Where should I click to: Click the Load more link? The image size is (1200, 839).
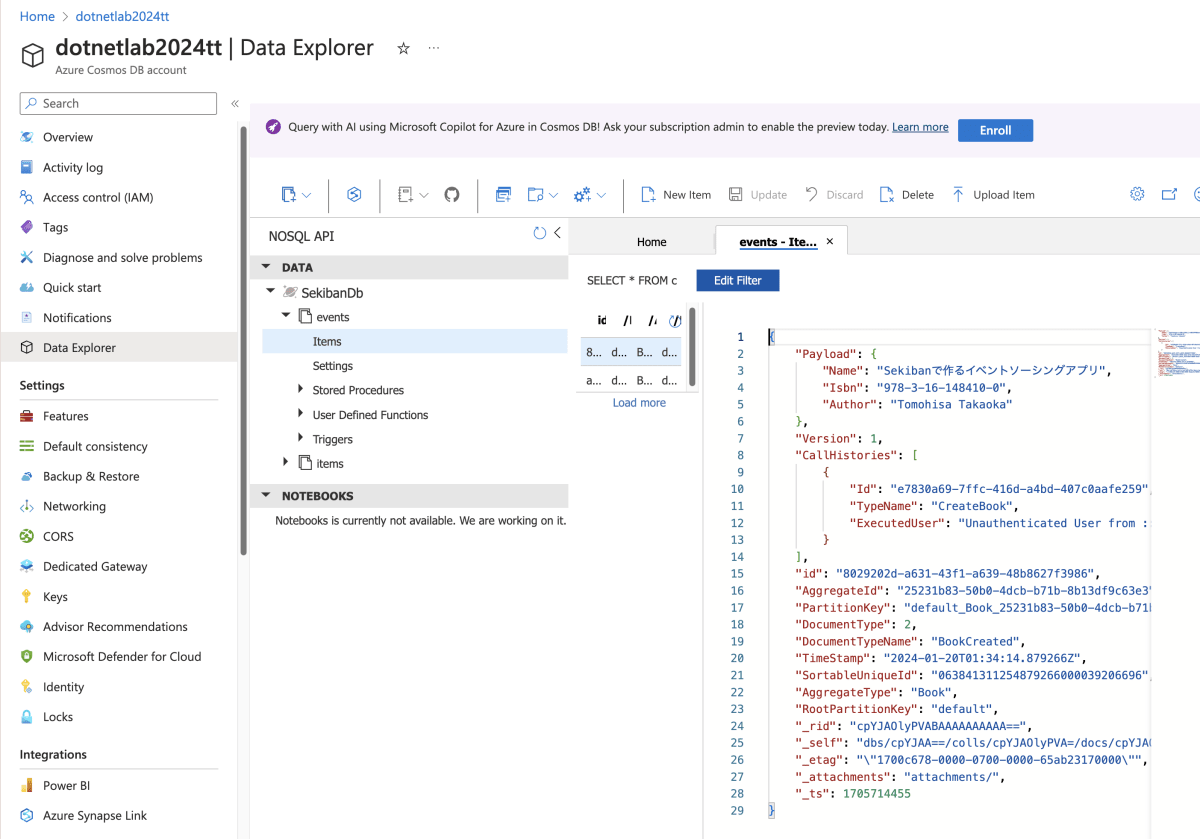tap(639, 403)
